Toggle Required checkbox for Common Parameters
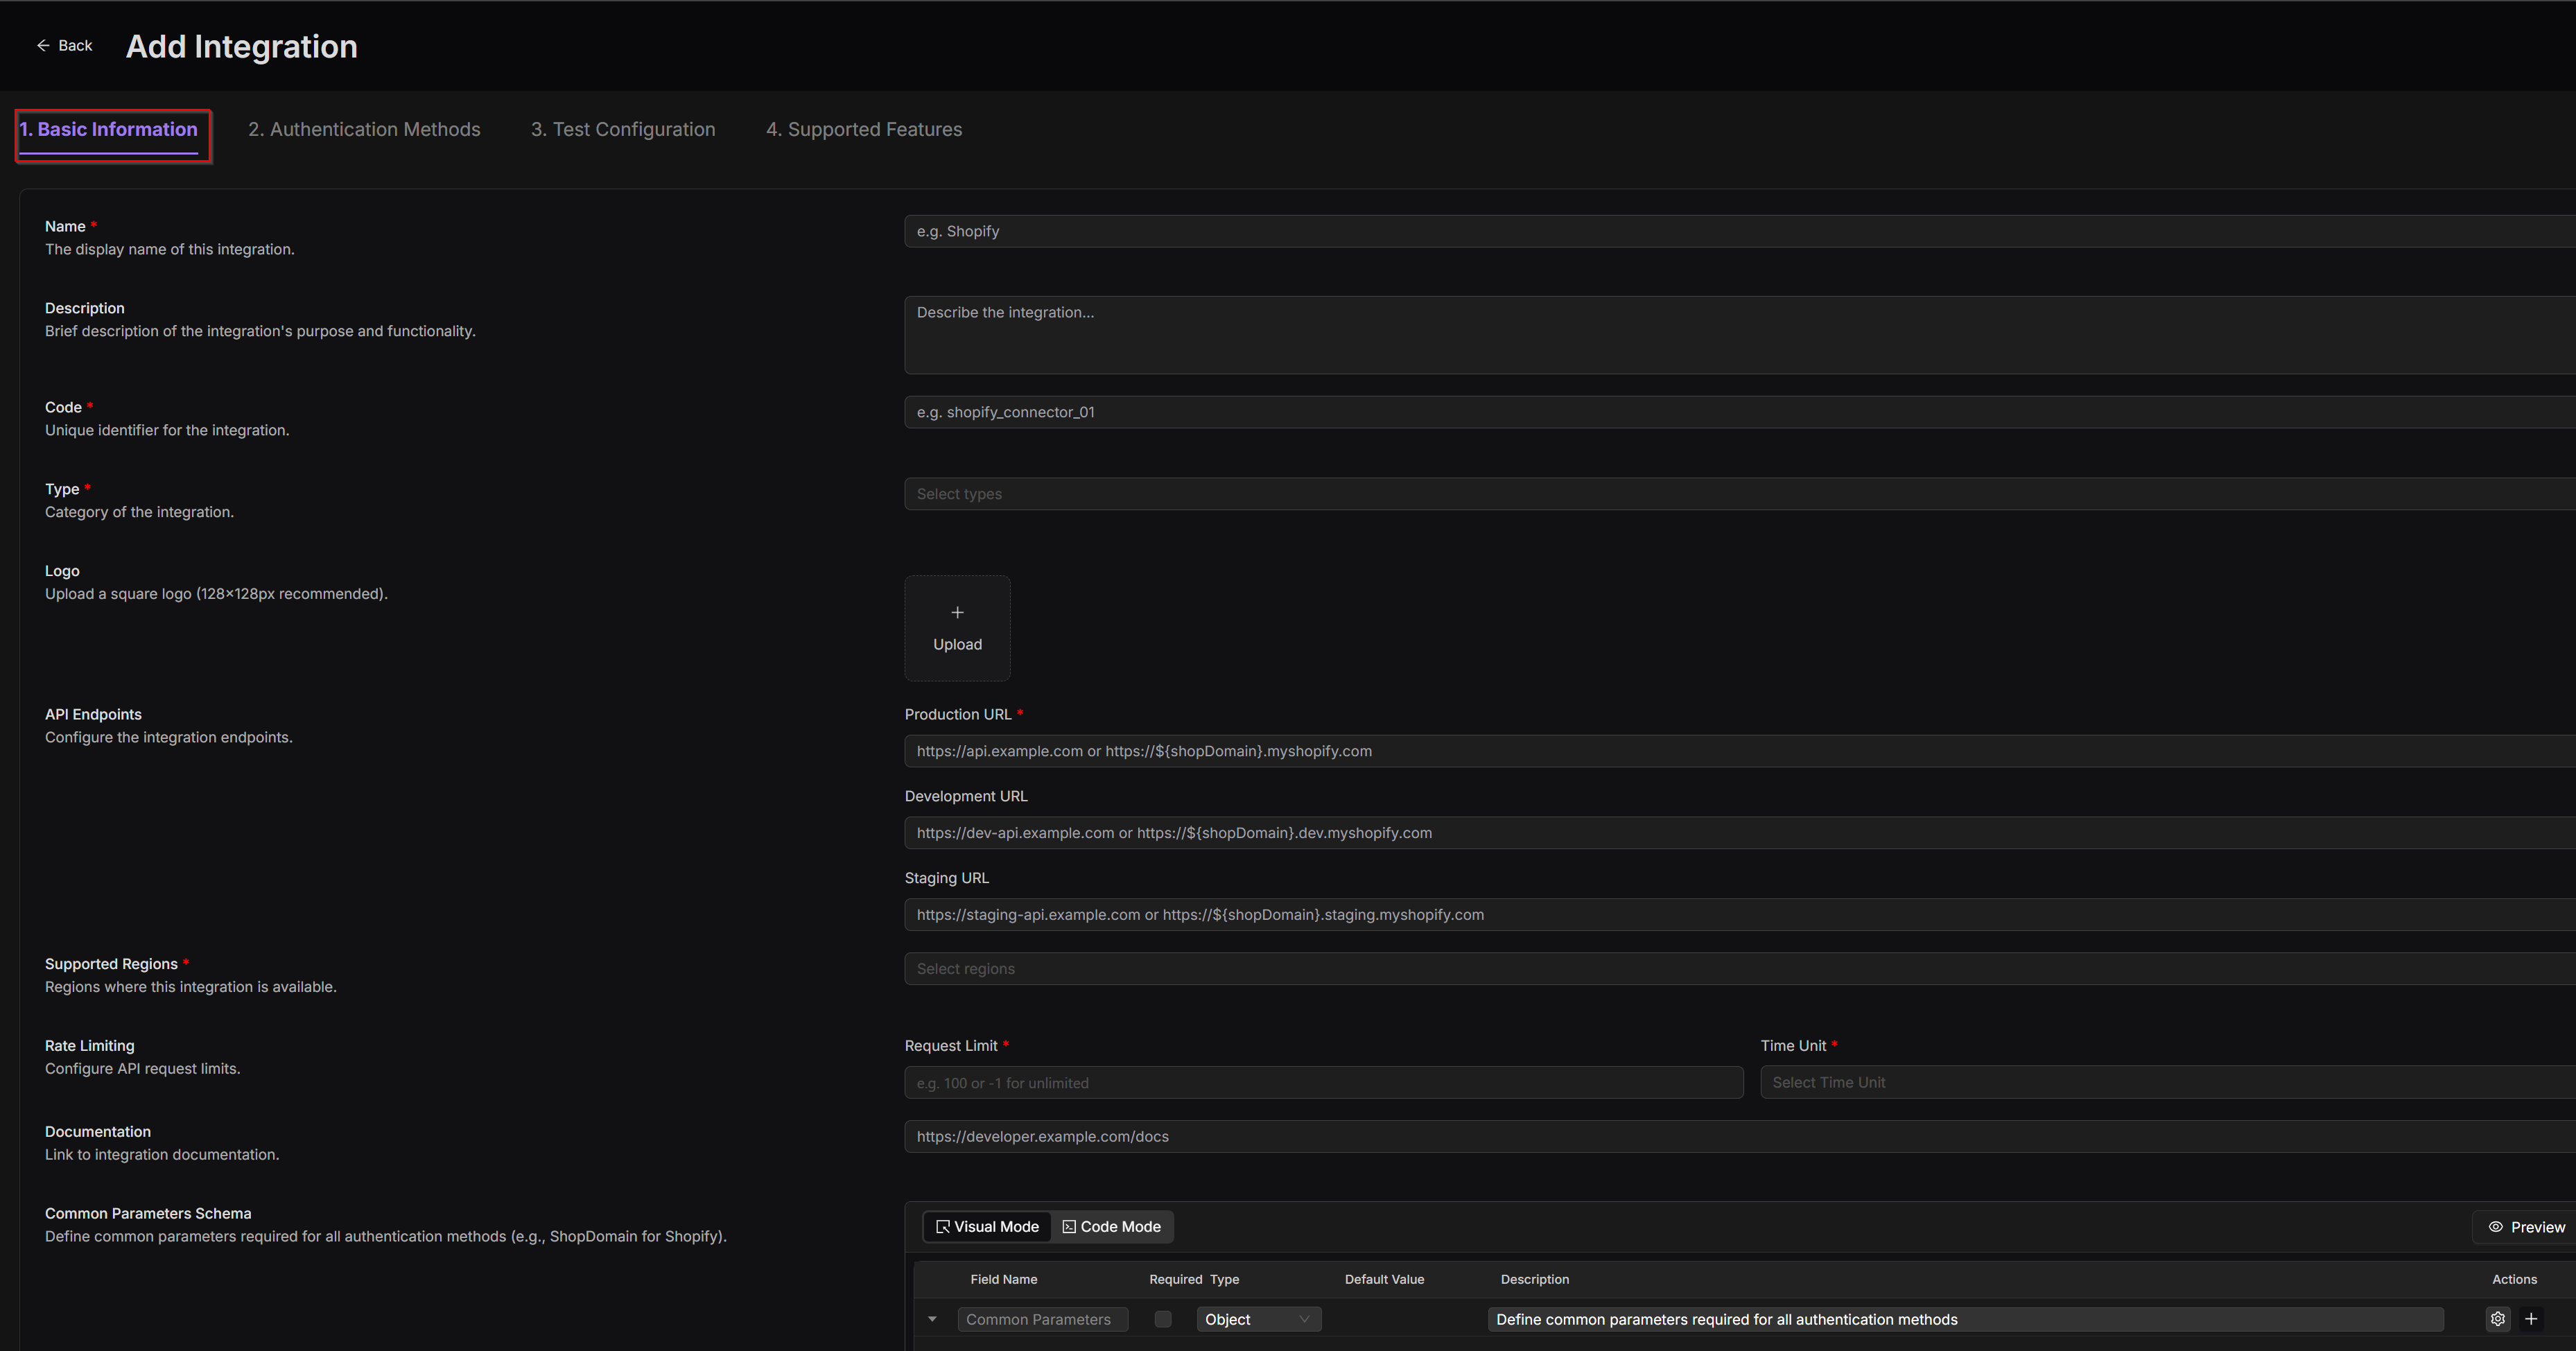This screenshot has height=1351, width=2576. [1162, 1319]
